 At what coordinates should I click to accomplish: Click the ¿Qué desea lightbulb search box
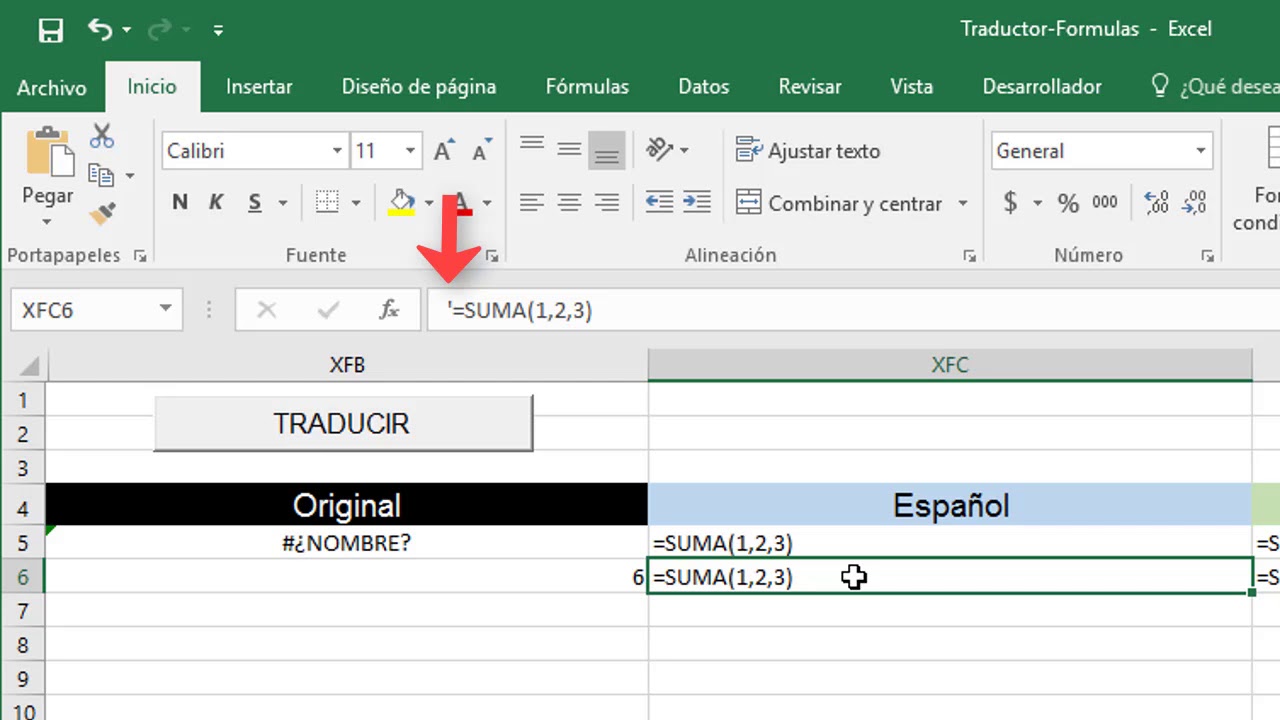(x=1215, y=87)
